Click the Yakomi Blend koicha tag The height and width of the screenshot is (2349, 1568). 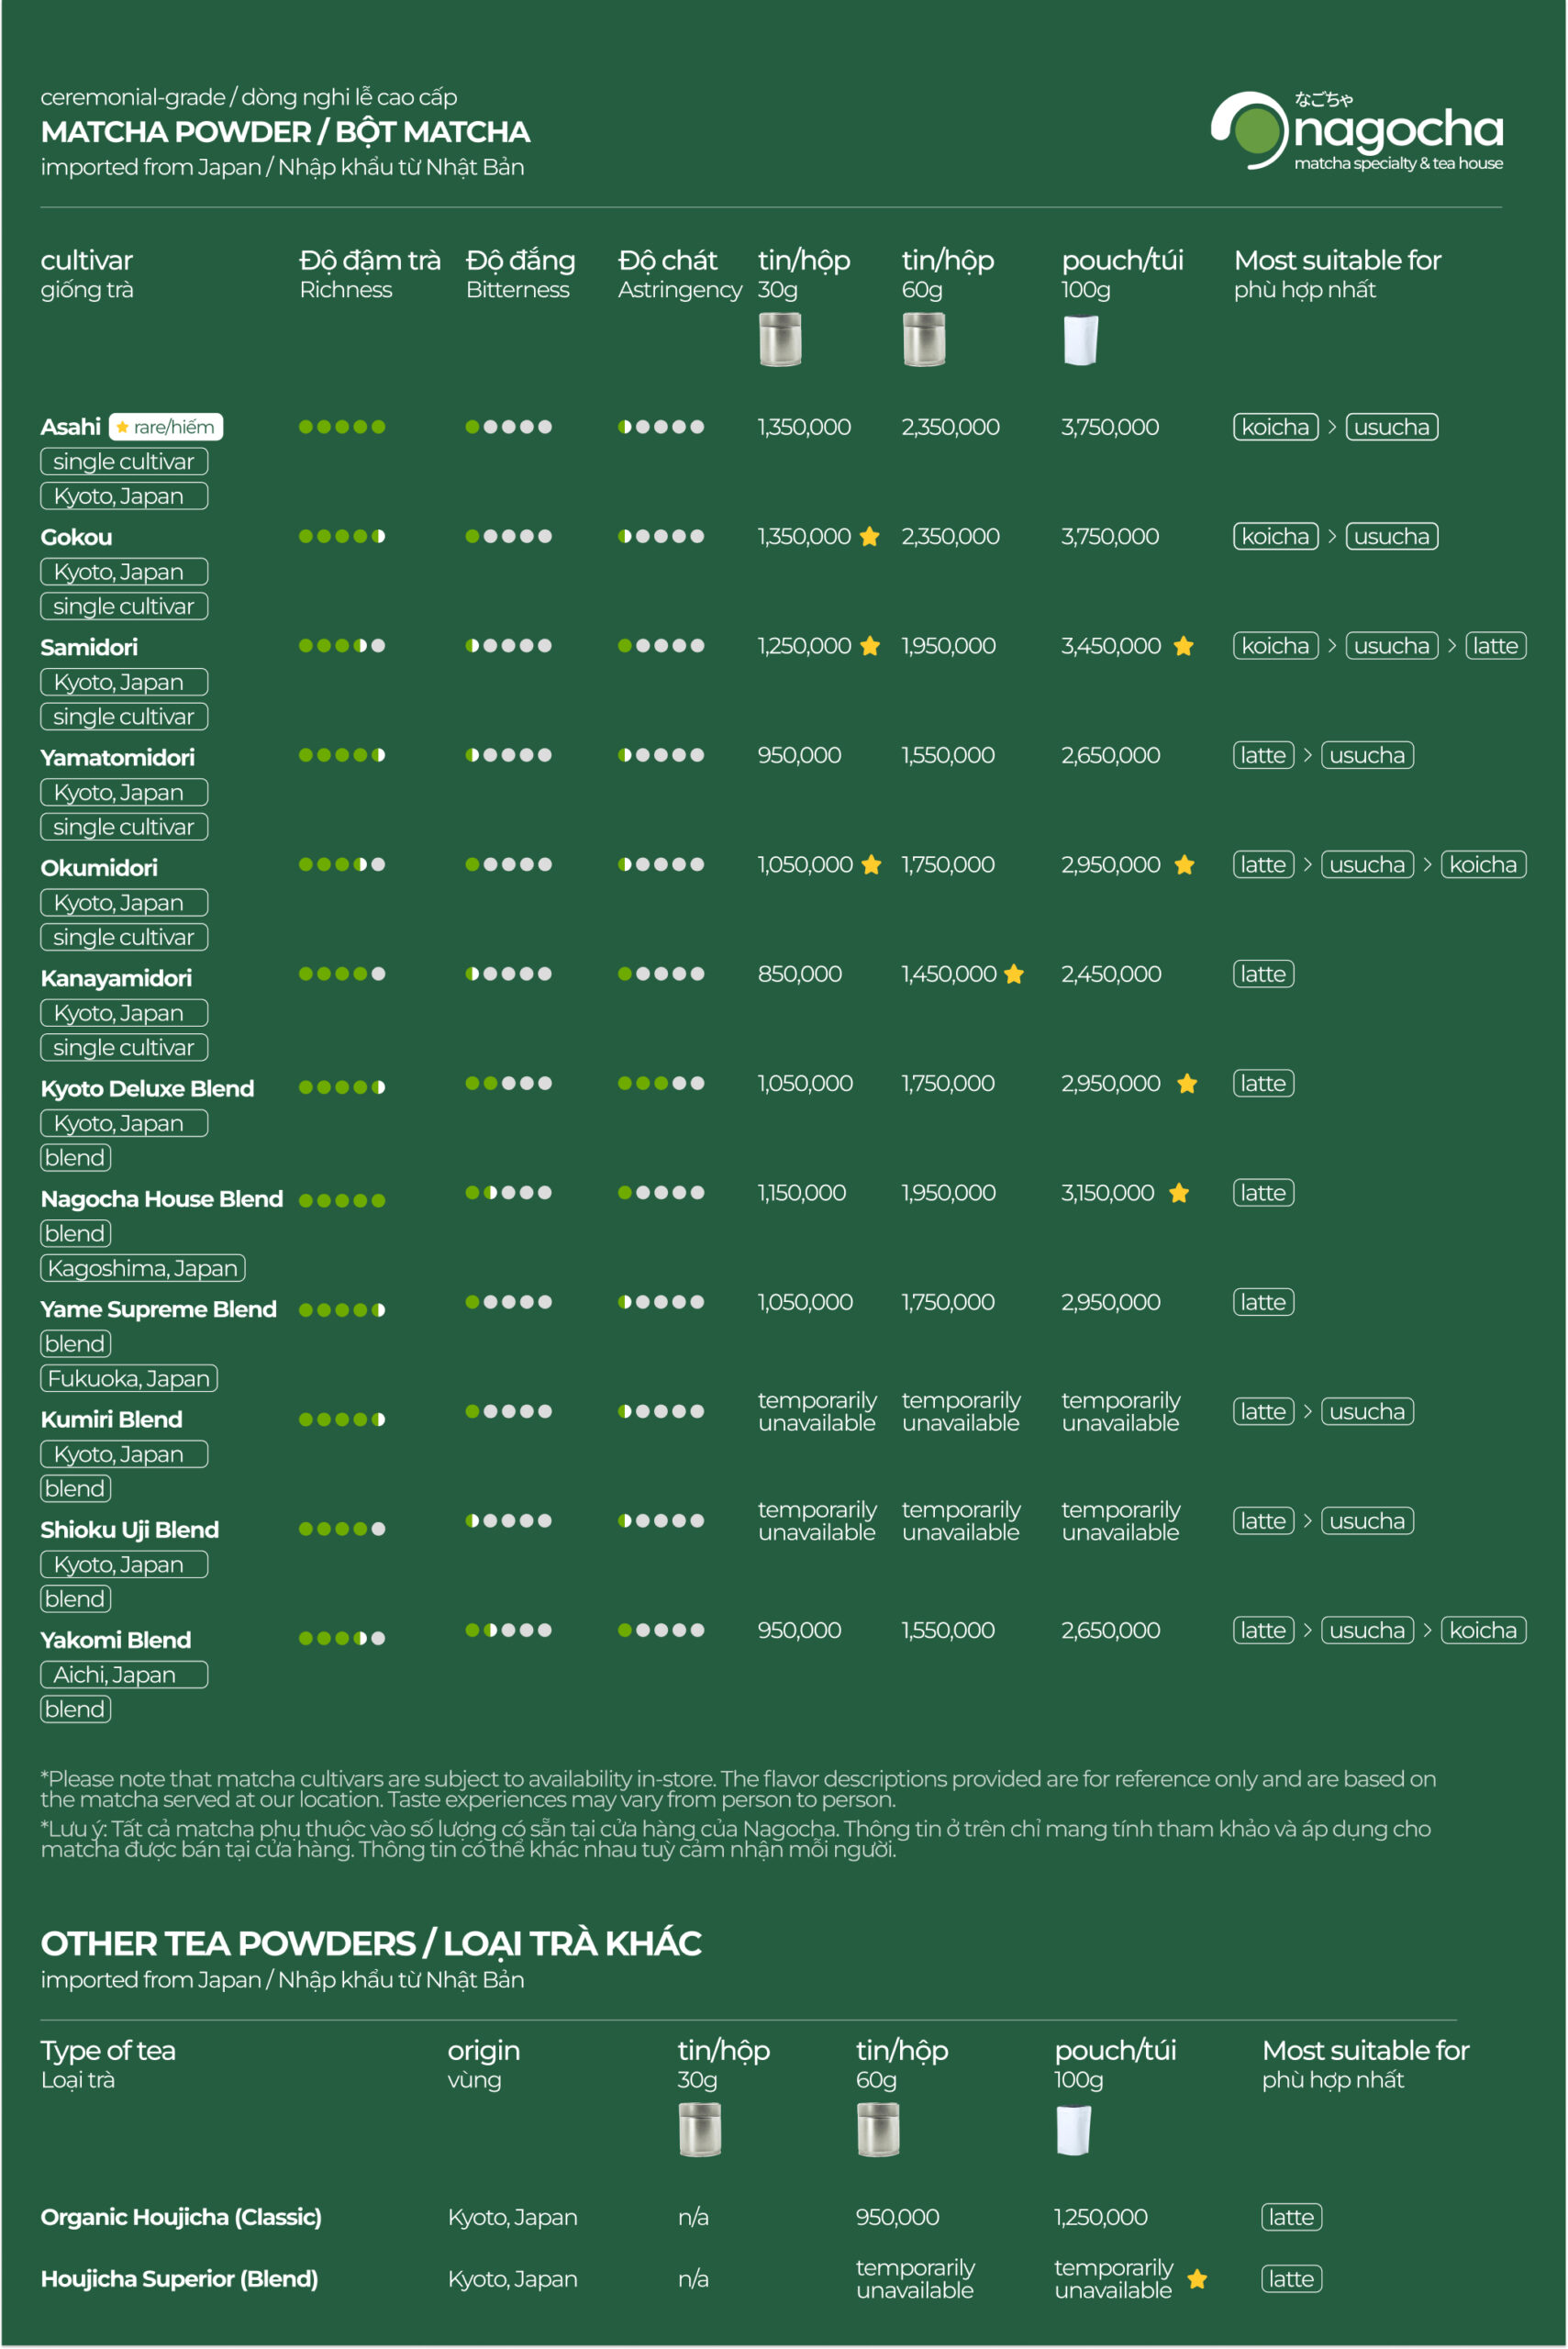click(1484, 1630)
